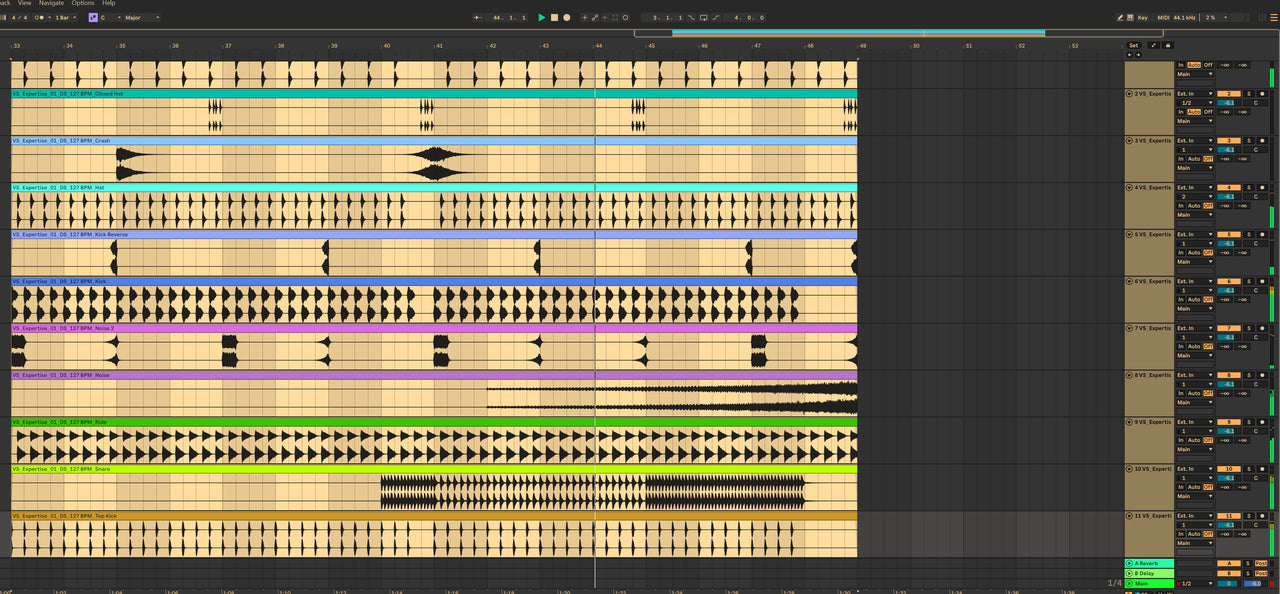This screenshot has height=594, width=1280.
Task: Select the Main track header
Action: [x=1149, y=583]
